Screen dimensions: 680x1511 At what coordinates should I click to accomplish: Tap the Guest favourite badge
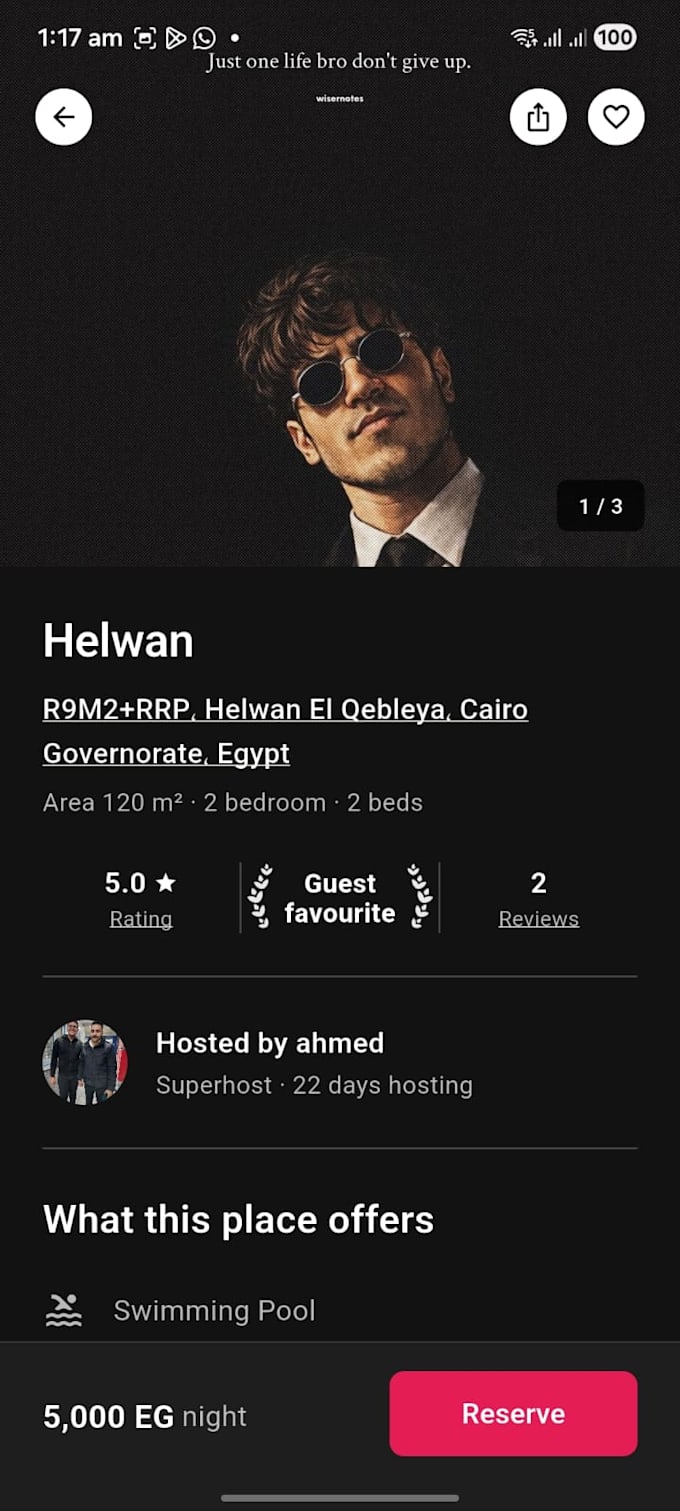[x=340, y=898]
